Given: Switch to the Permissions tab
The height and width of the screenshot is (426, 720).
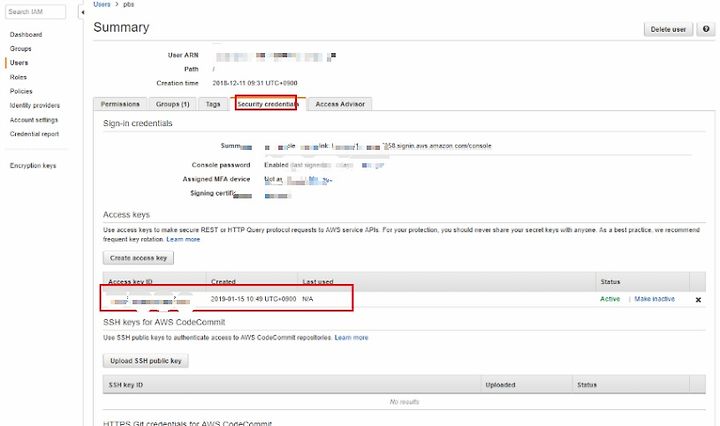Looking at the screenshot, I should click(120, 104).
